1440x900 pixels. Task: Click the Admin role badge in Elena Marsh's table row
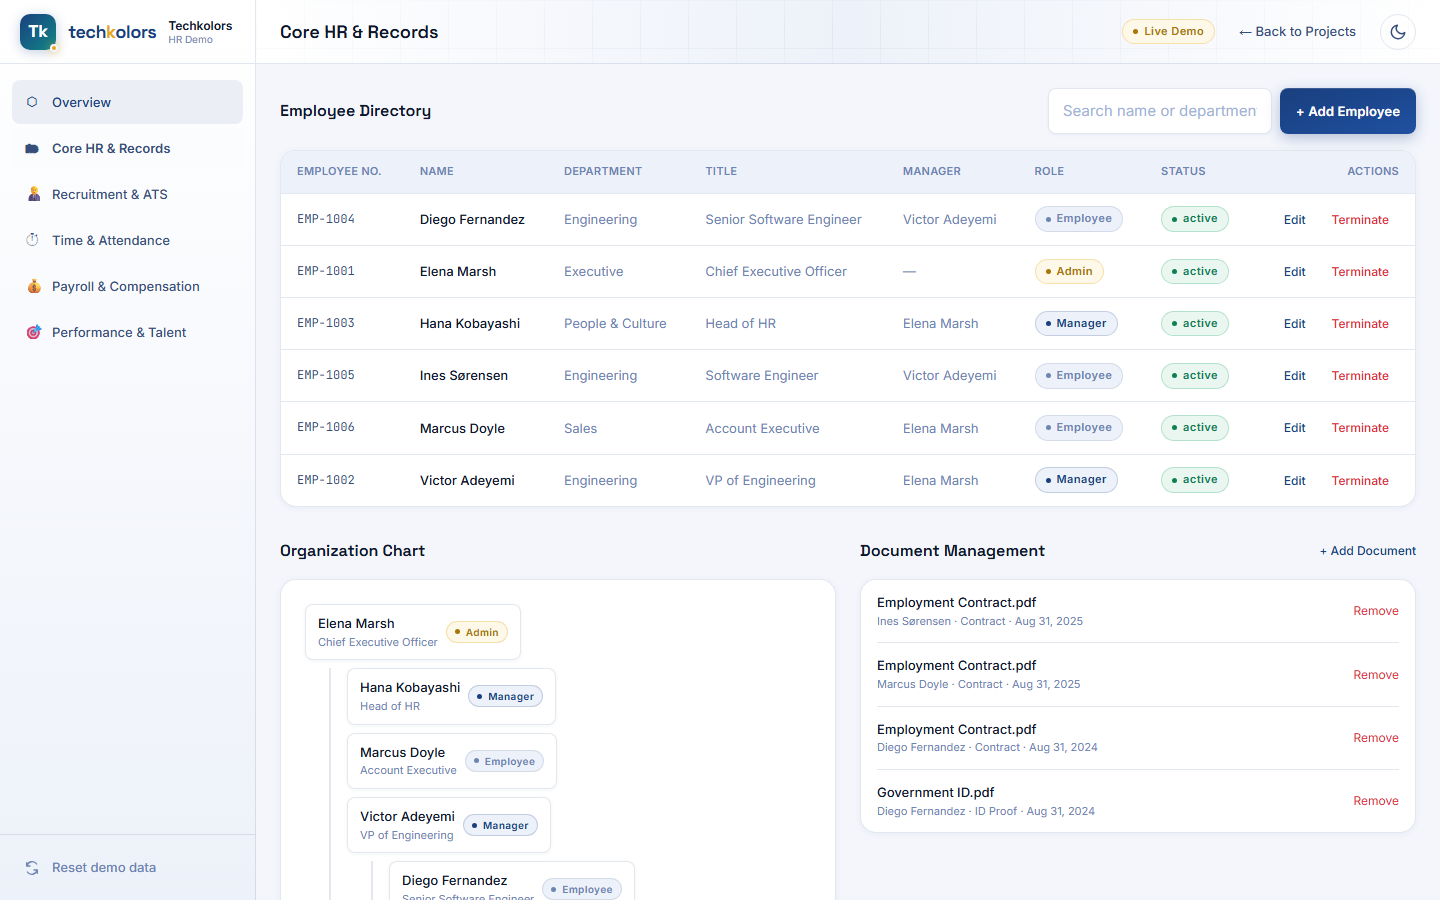click(1069, 271)
